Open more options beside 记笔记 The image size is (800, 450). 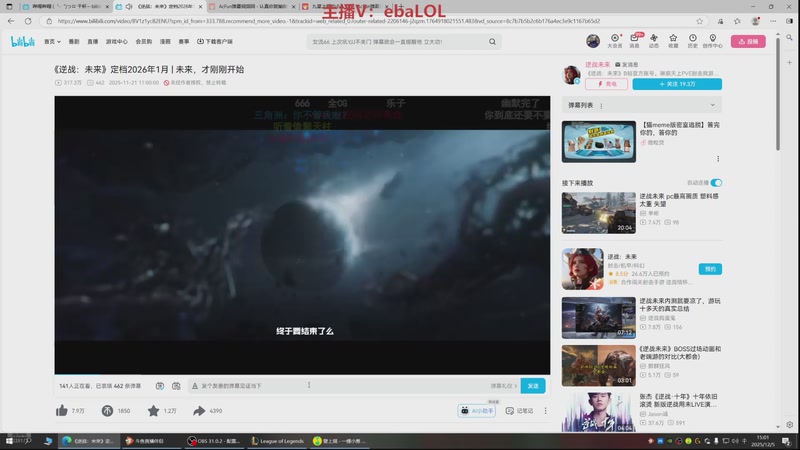545,410
